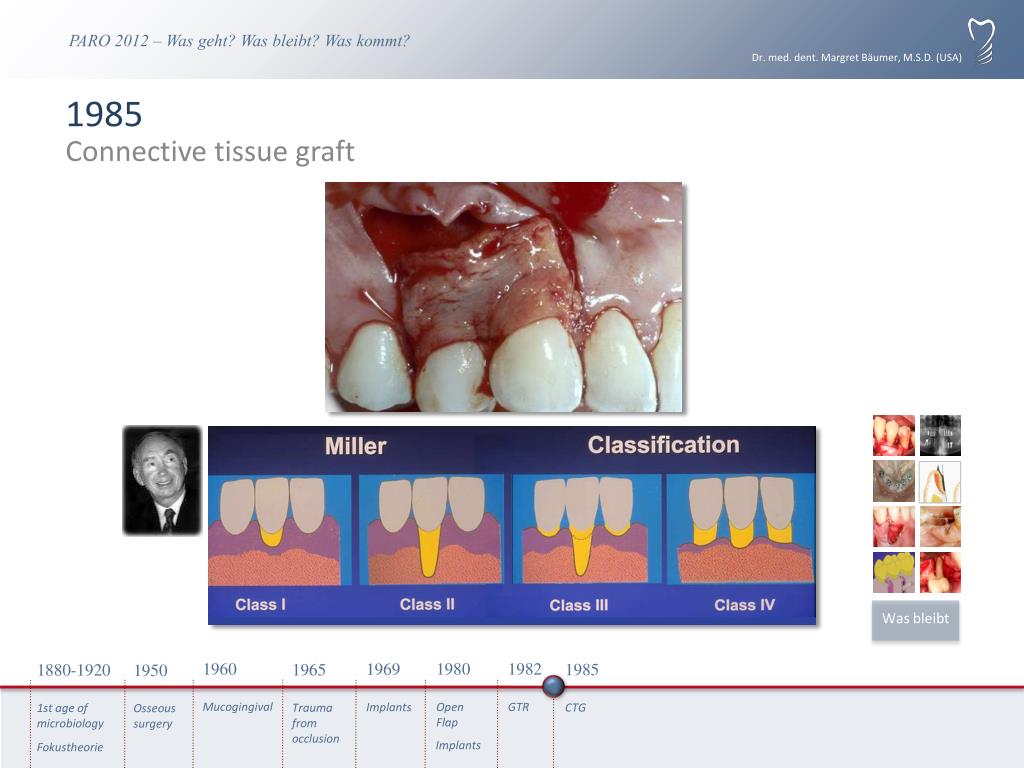
Task: Select the 'Class III' diagram label
Action: (579, 605)
